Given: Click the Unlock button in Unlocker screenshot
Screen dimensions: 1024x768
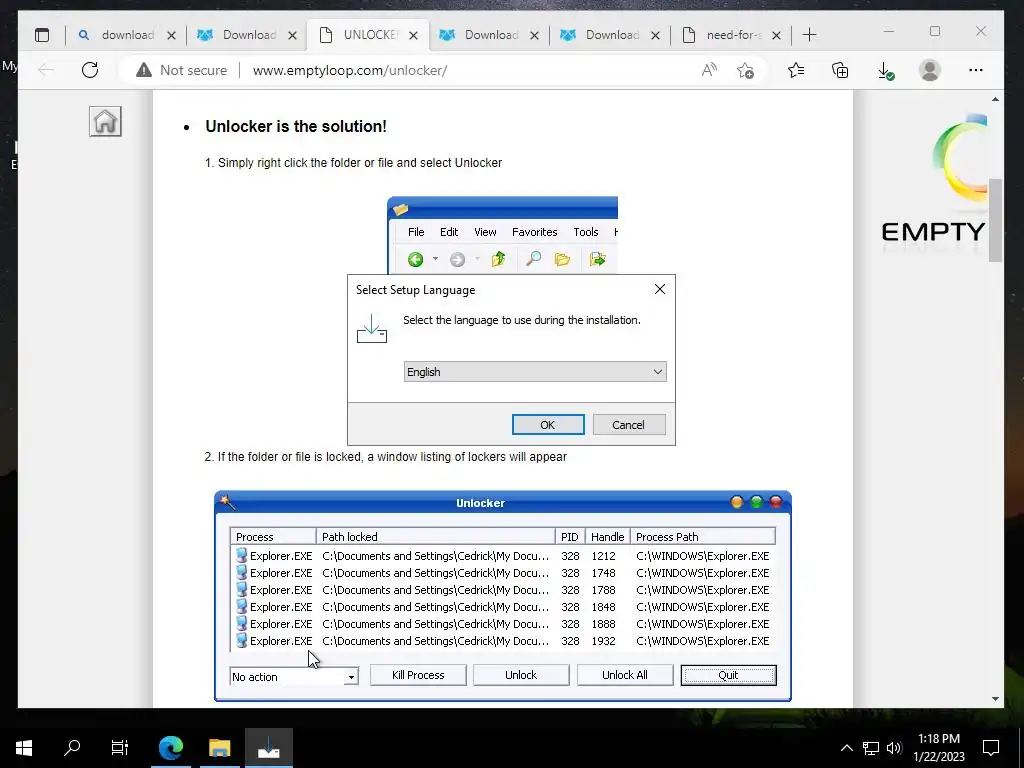Looking at the screenshot, I should coord(521,675).
